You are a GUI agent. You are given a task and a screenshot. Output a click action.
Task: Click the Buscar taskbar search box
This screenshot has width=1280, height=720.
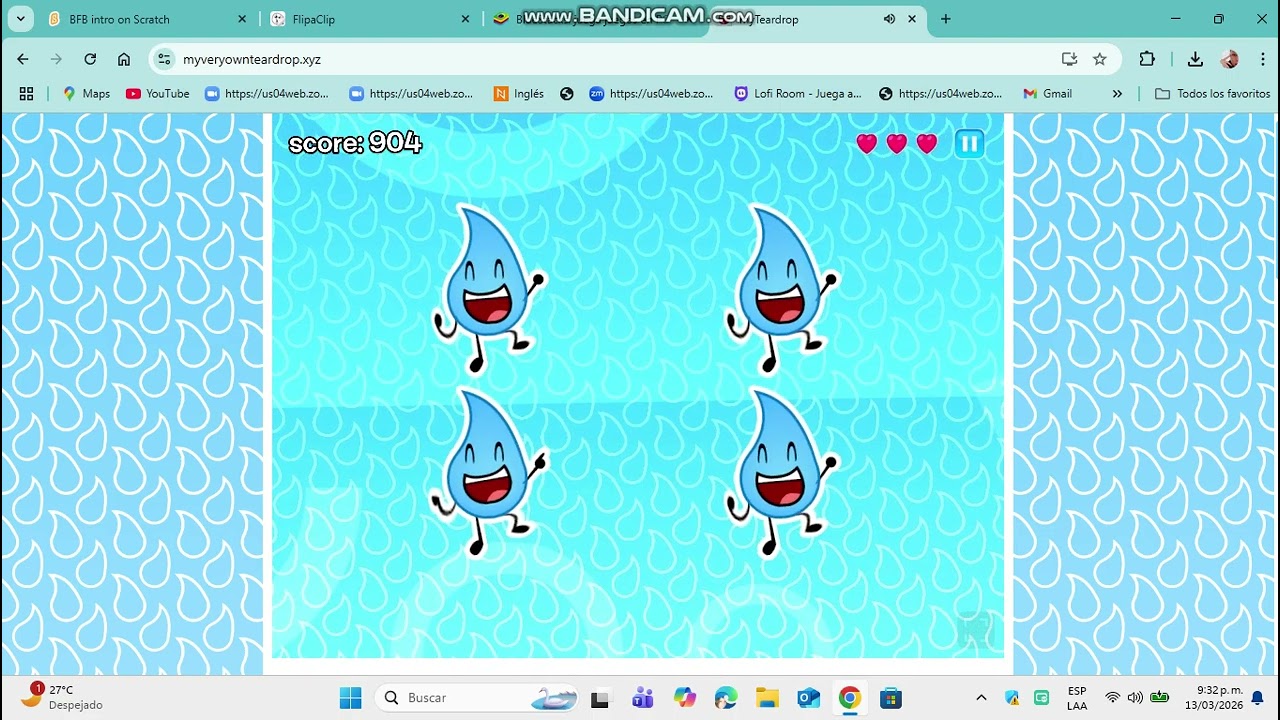pos(479,698)
